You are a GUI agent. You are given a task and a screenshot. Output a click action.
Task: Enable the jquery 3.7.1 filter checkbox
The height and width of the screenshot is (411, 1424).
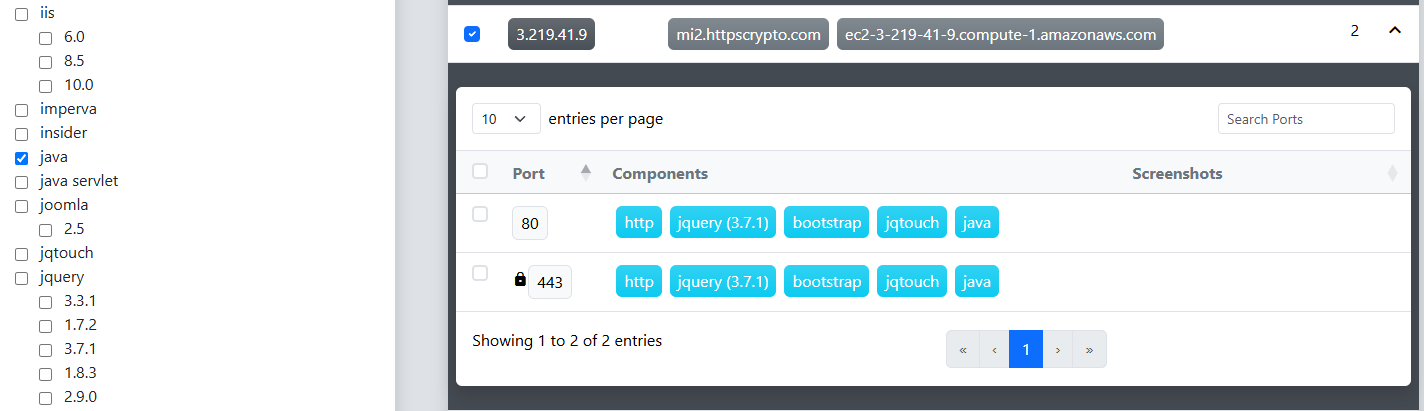46,350
